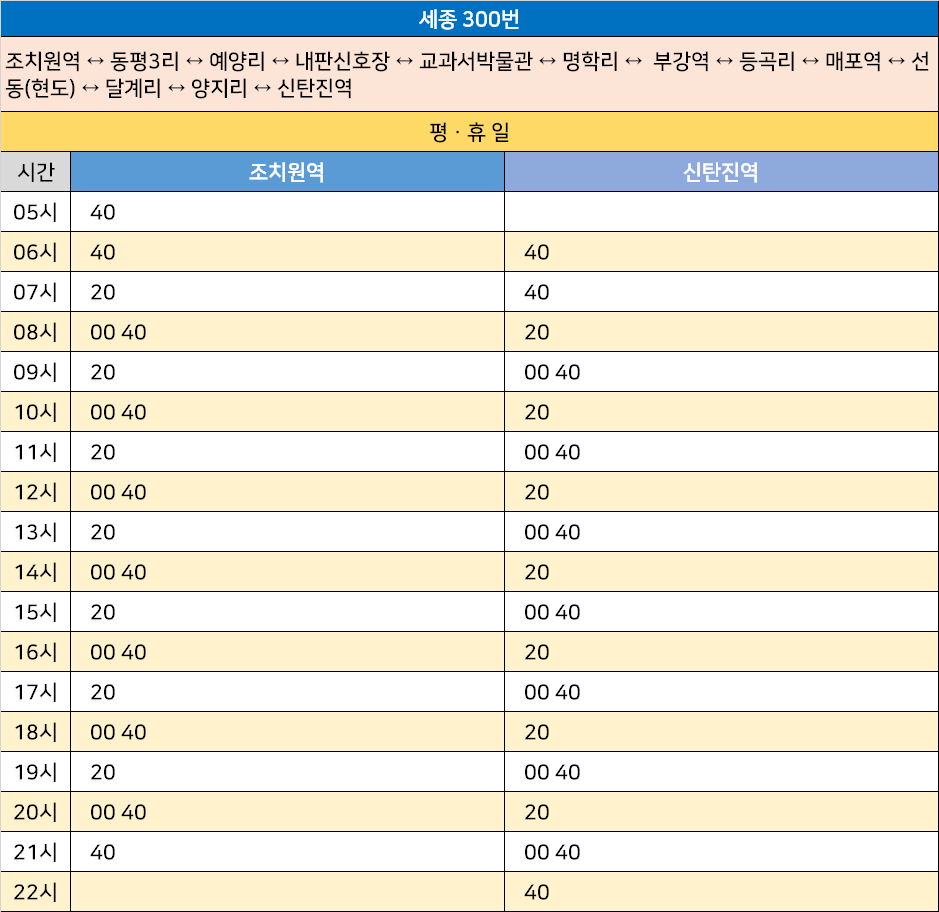Click the 19시 row label

35,772
